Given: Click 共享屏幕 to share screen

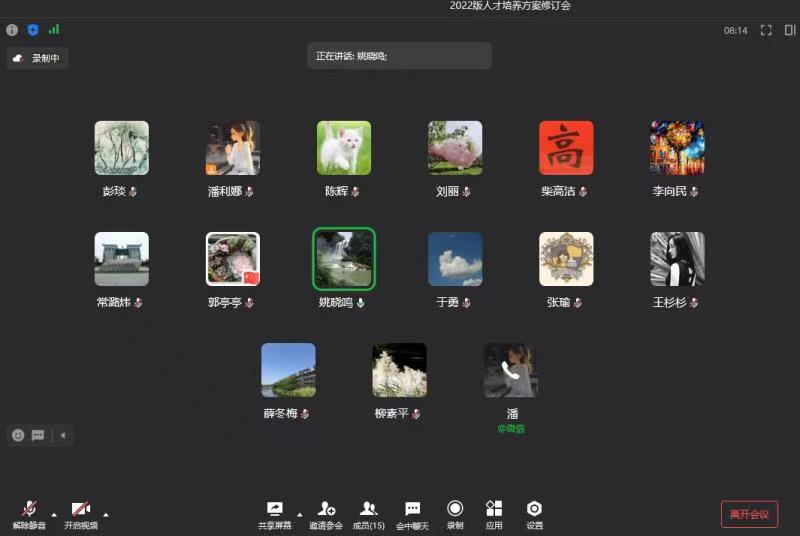Looking at the screenshot, I should tap(275, 514).
